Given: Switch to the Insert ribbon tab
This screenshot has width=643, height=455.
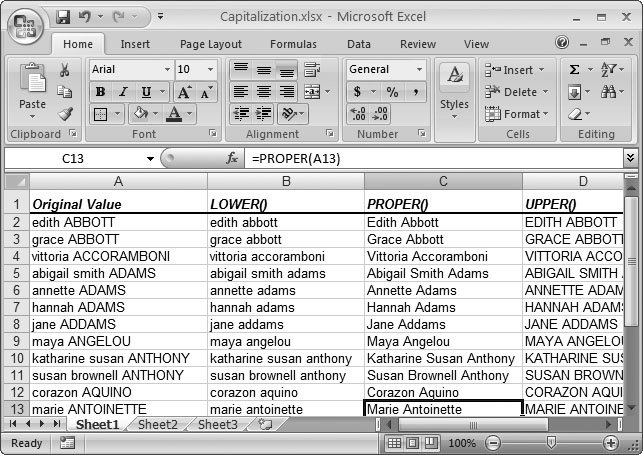Looking at the screenshot, I should pos(135,44).
